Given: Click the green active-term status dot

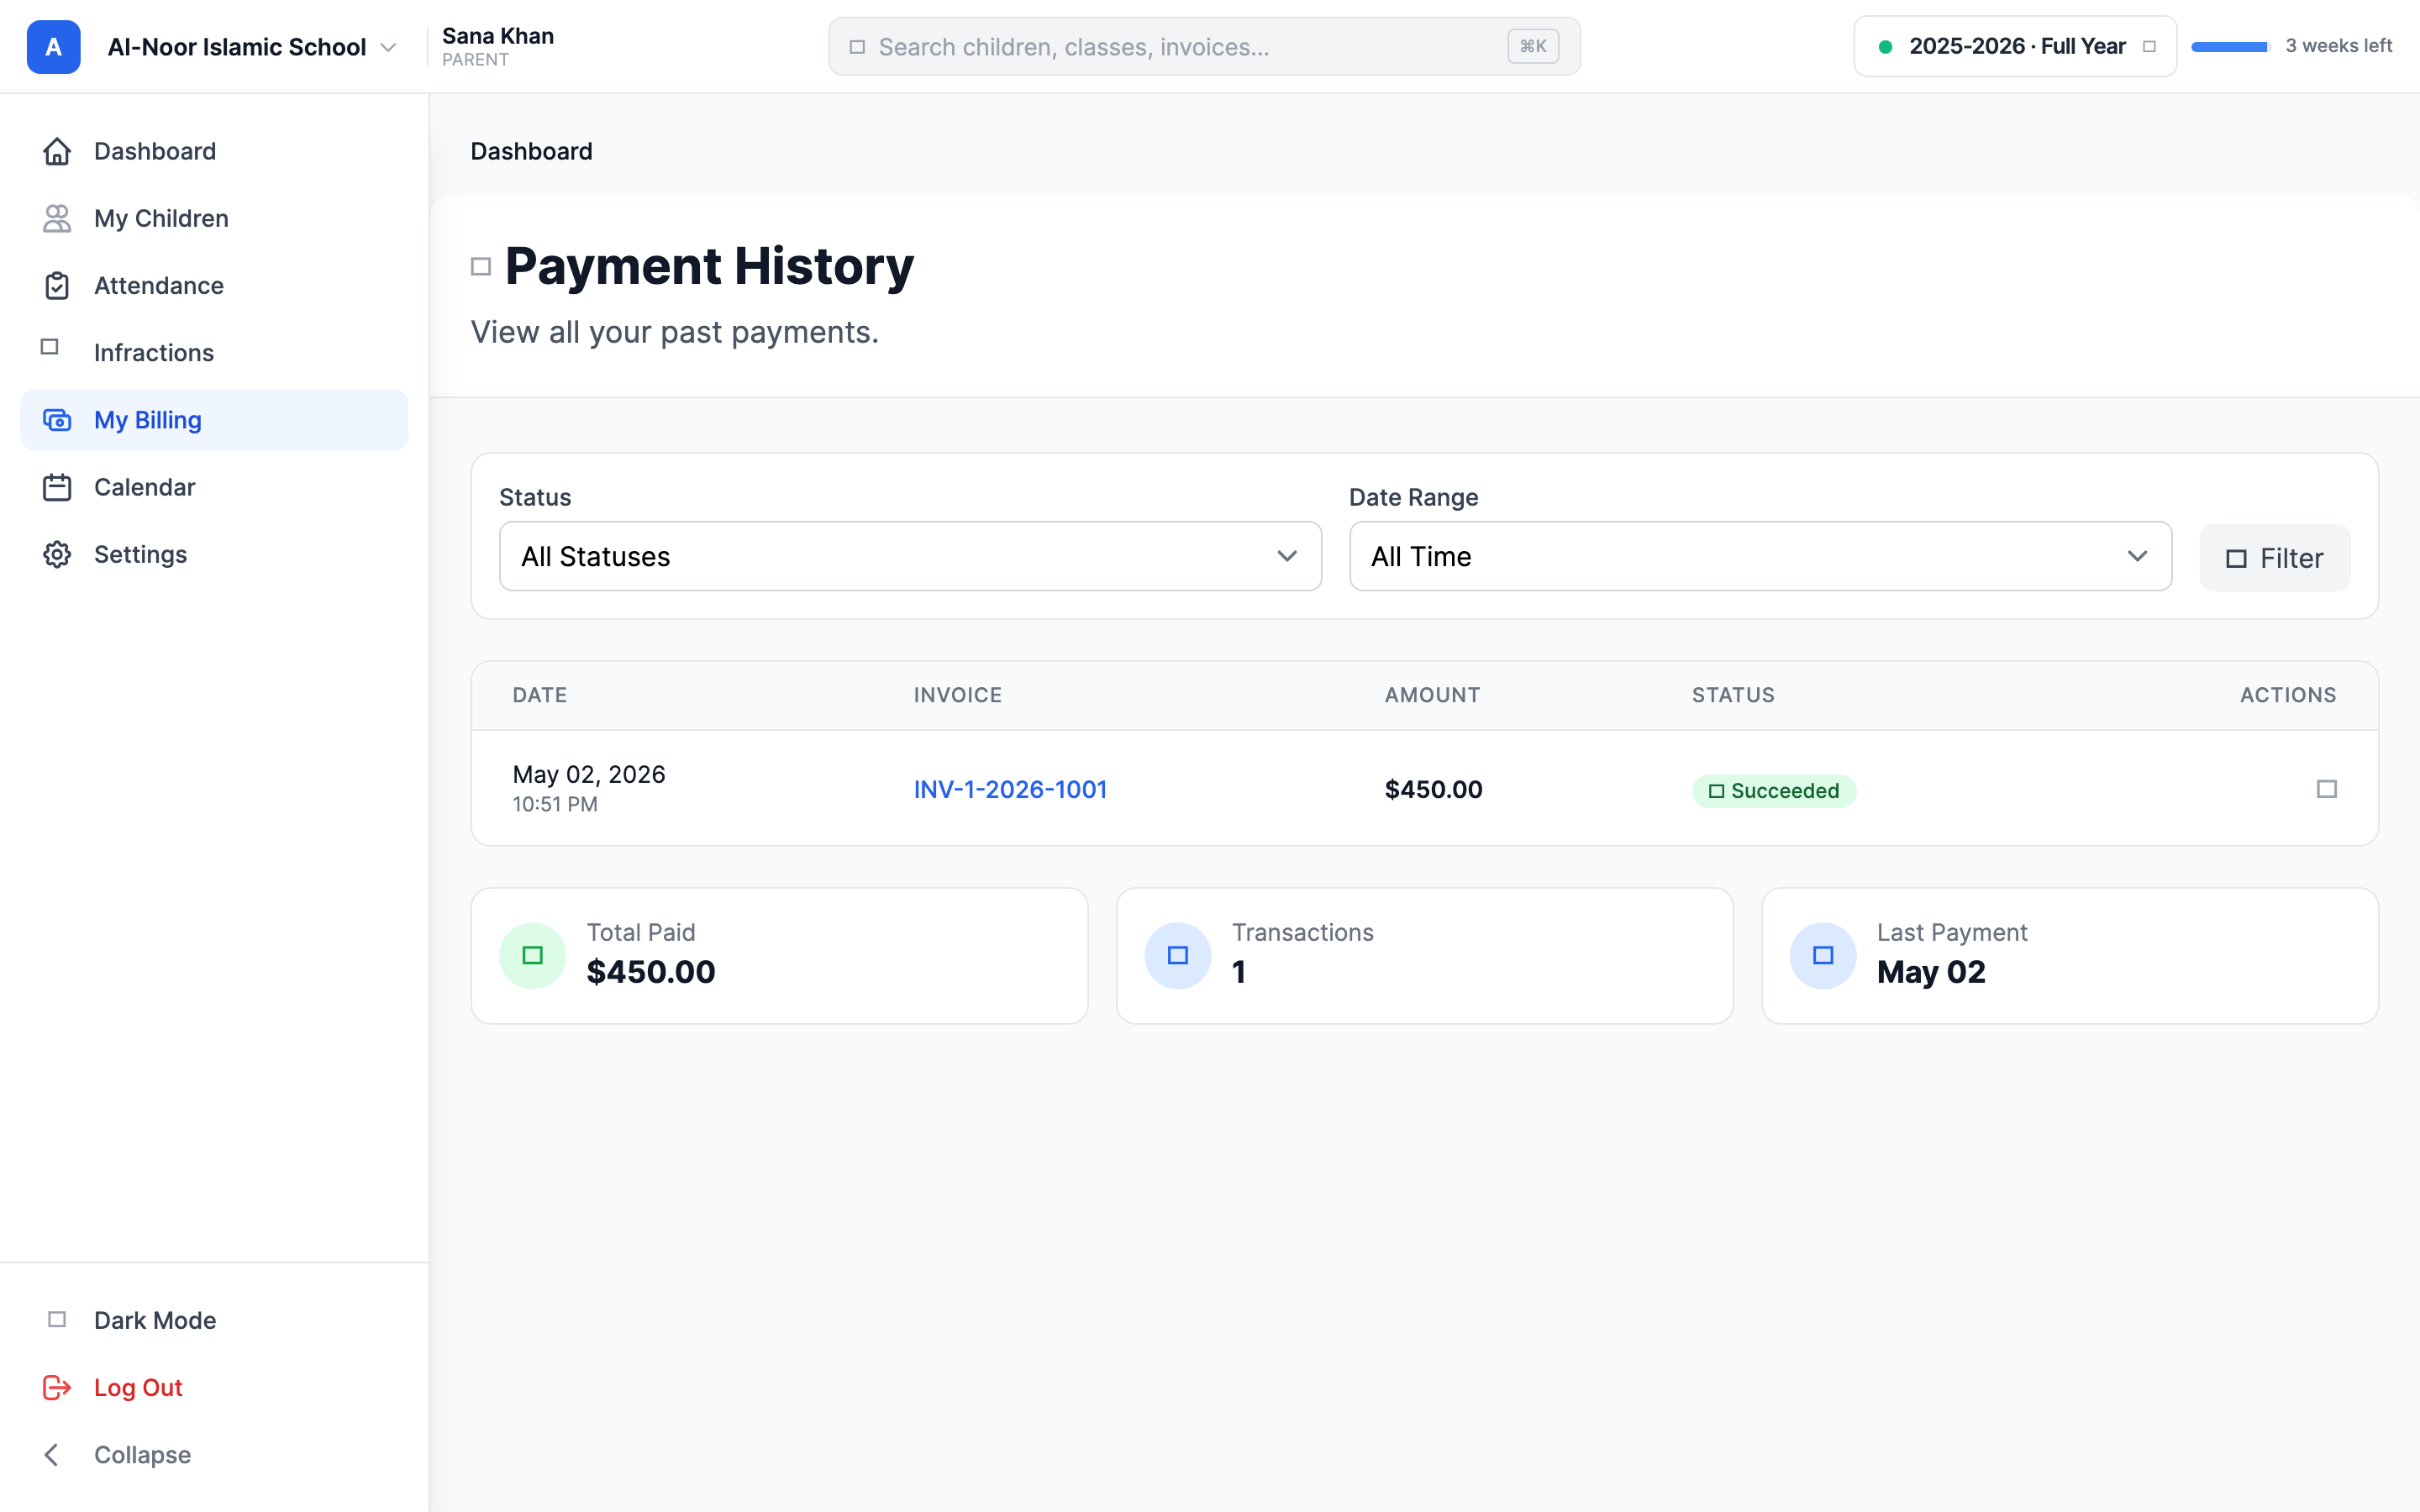Looking at the screenshot, I should [x=1885, y=47].
